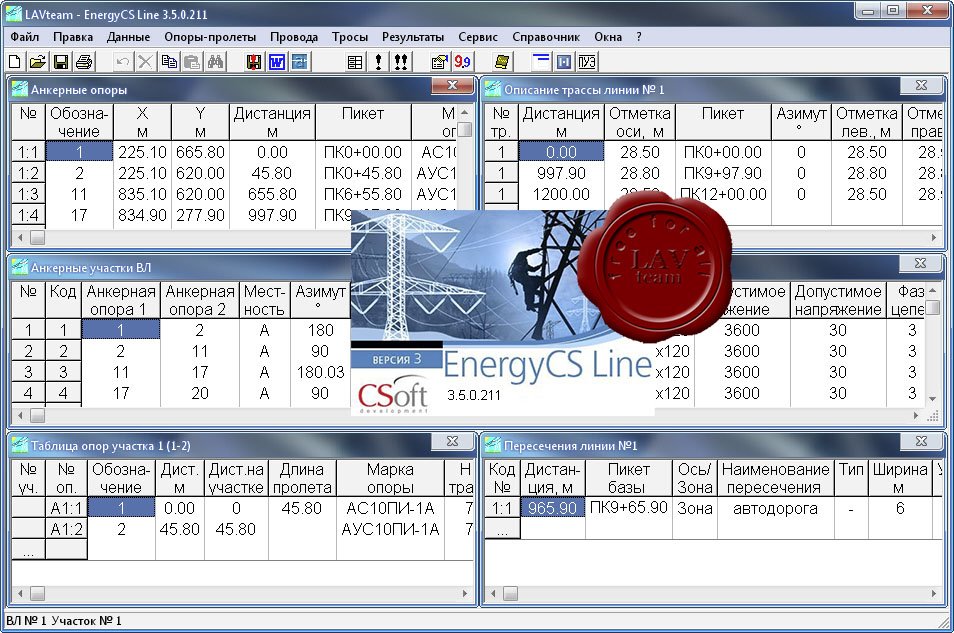Open the Результаты menu
Image resolution: width=954 pixels, height=633 pixels.
tap(413, 37)
